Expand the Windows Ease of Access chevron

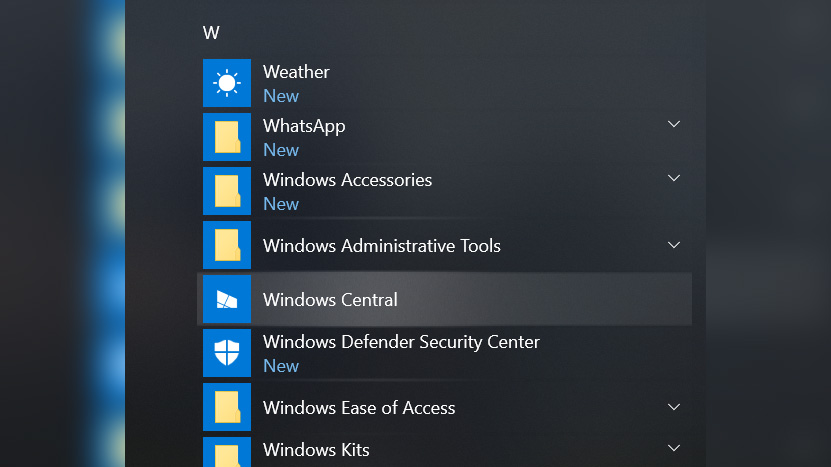674,407
